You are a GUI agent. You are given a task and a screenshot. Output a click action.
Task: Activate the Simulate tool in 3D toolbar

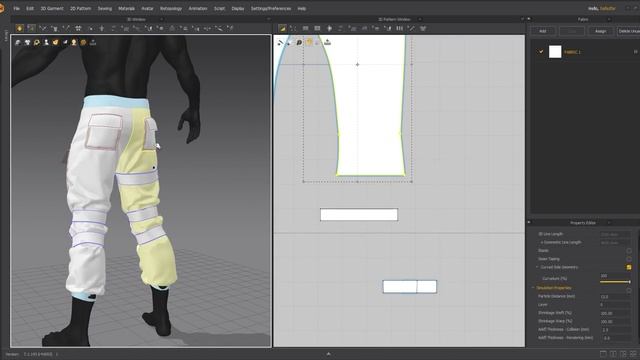coord(20,28)
